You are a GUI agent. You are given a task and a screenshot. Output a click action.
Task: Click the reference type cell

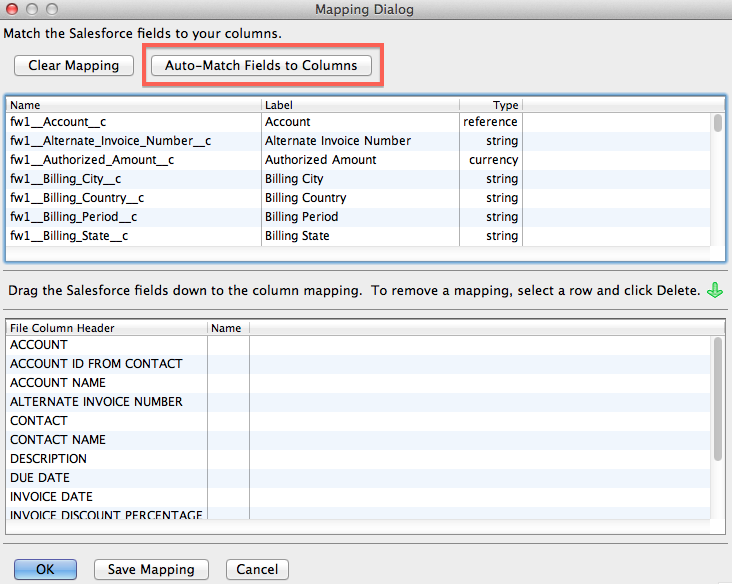click(490, 122)
